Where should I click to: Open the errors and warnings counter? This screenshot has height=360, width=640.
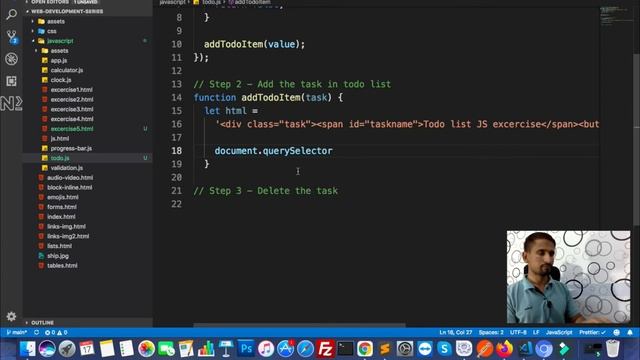pyautogui.click(x=56, y=332)
